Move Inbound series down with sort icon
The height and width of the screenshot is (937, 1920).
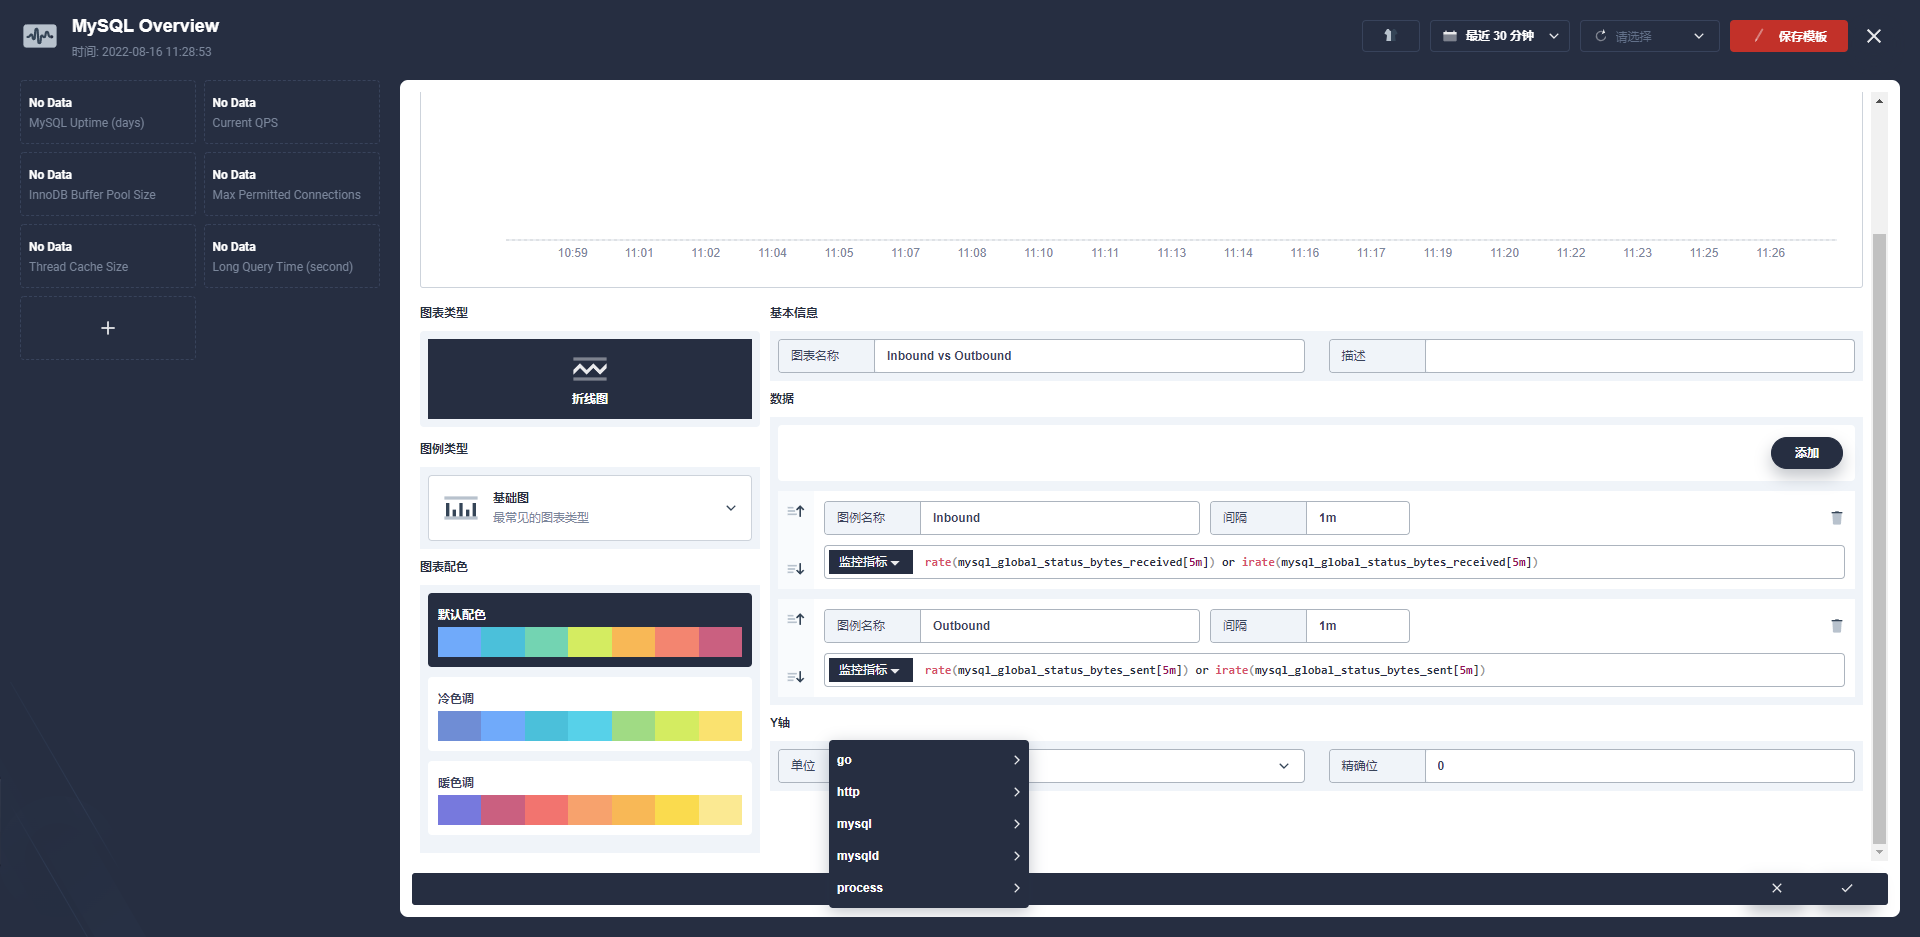[x=796, y=569]
